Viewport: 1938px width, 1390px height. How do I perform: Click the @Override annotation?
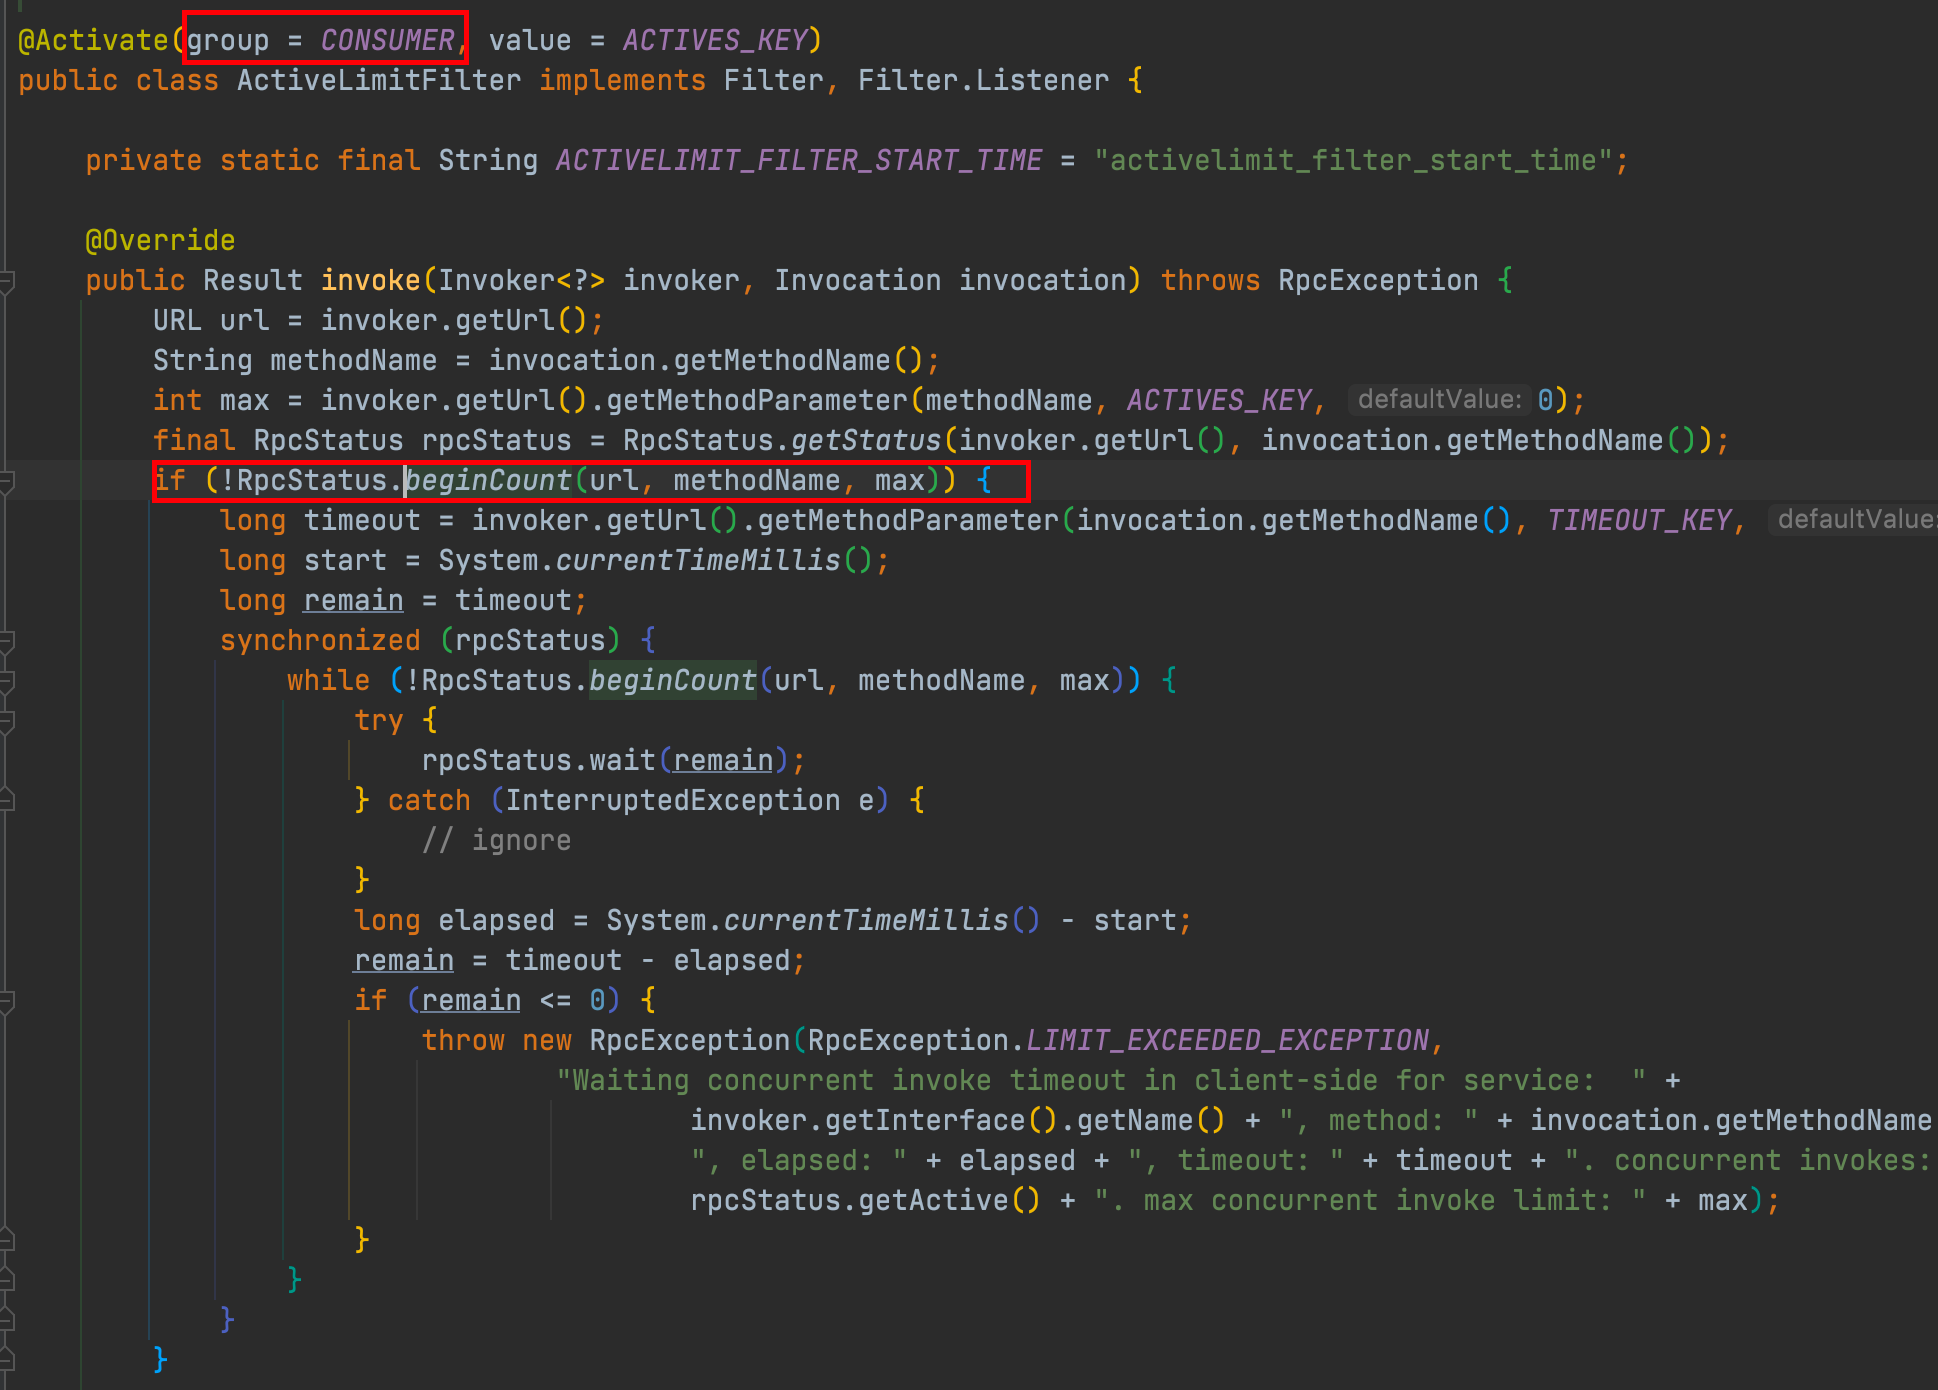(160, 241)
